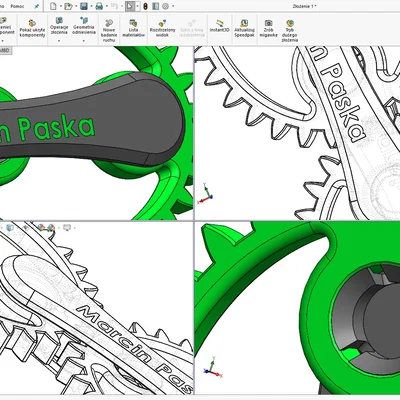Expand the Geometria odniesienia dropdown arrow
Image resolution: width=400 pixels, height=400 pixels.
coord(84,41)
